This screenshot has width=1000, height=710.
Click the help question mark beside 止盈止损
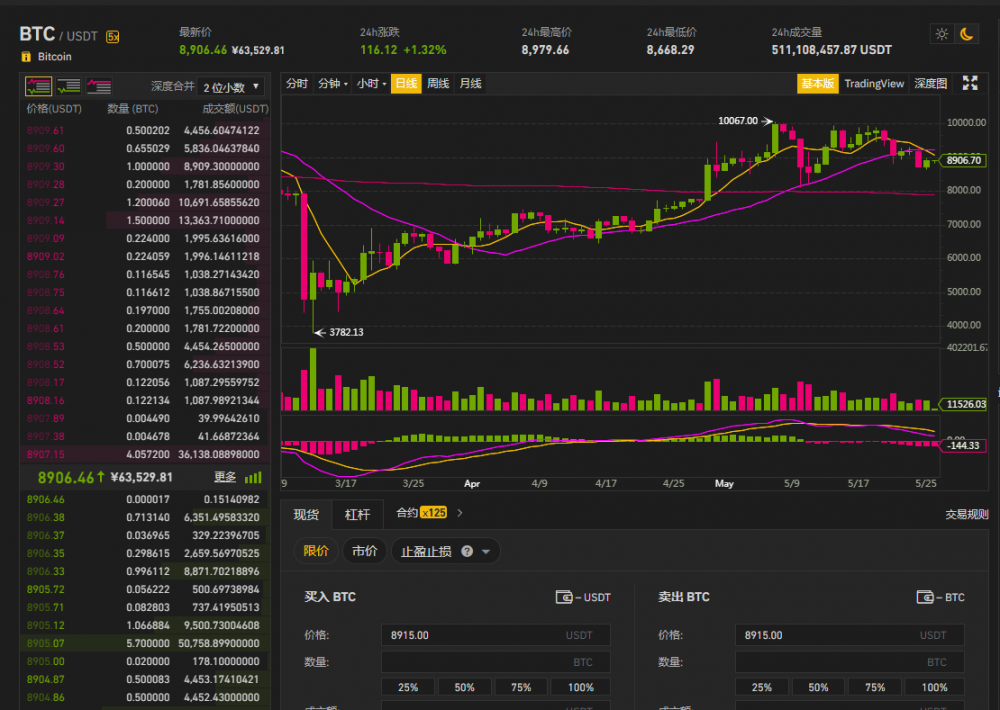467,551
